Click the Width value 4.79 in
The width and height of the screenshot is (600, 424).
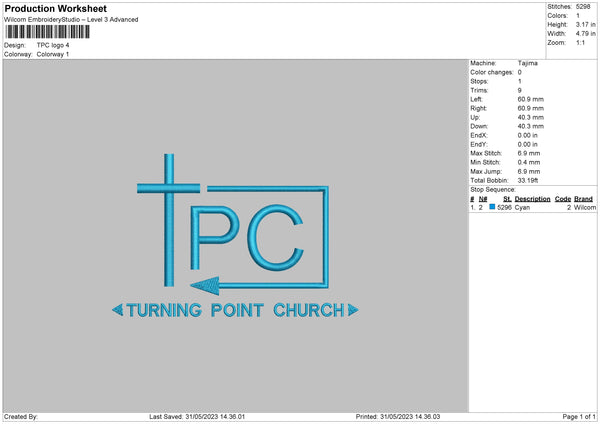point(585,34)
